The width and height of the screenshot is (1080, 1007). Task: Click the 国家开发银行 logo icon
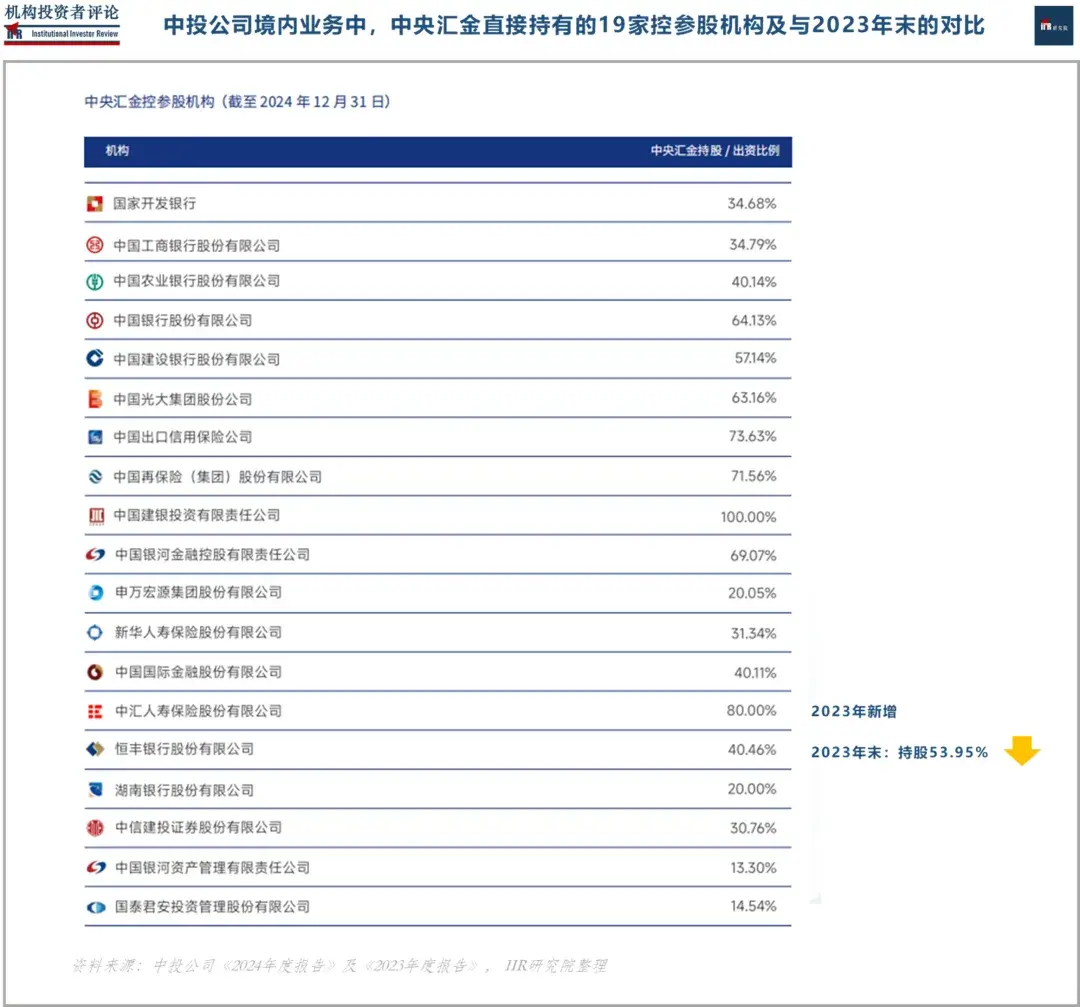point(94,204)
